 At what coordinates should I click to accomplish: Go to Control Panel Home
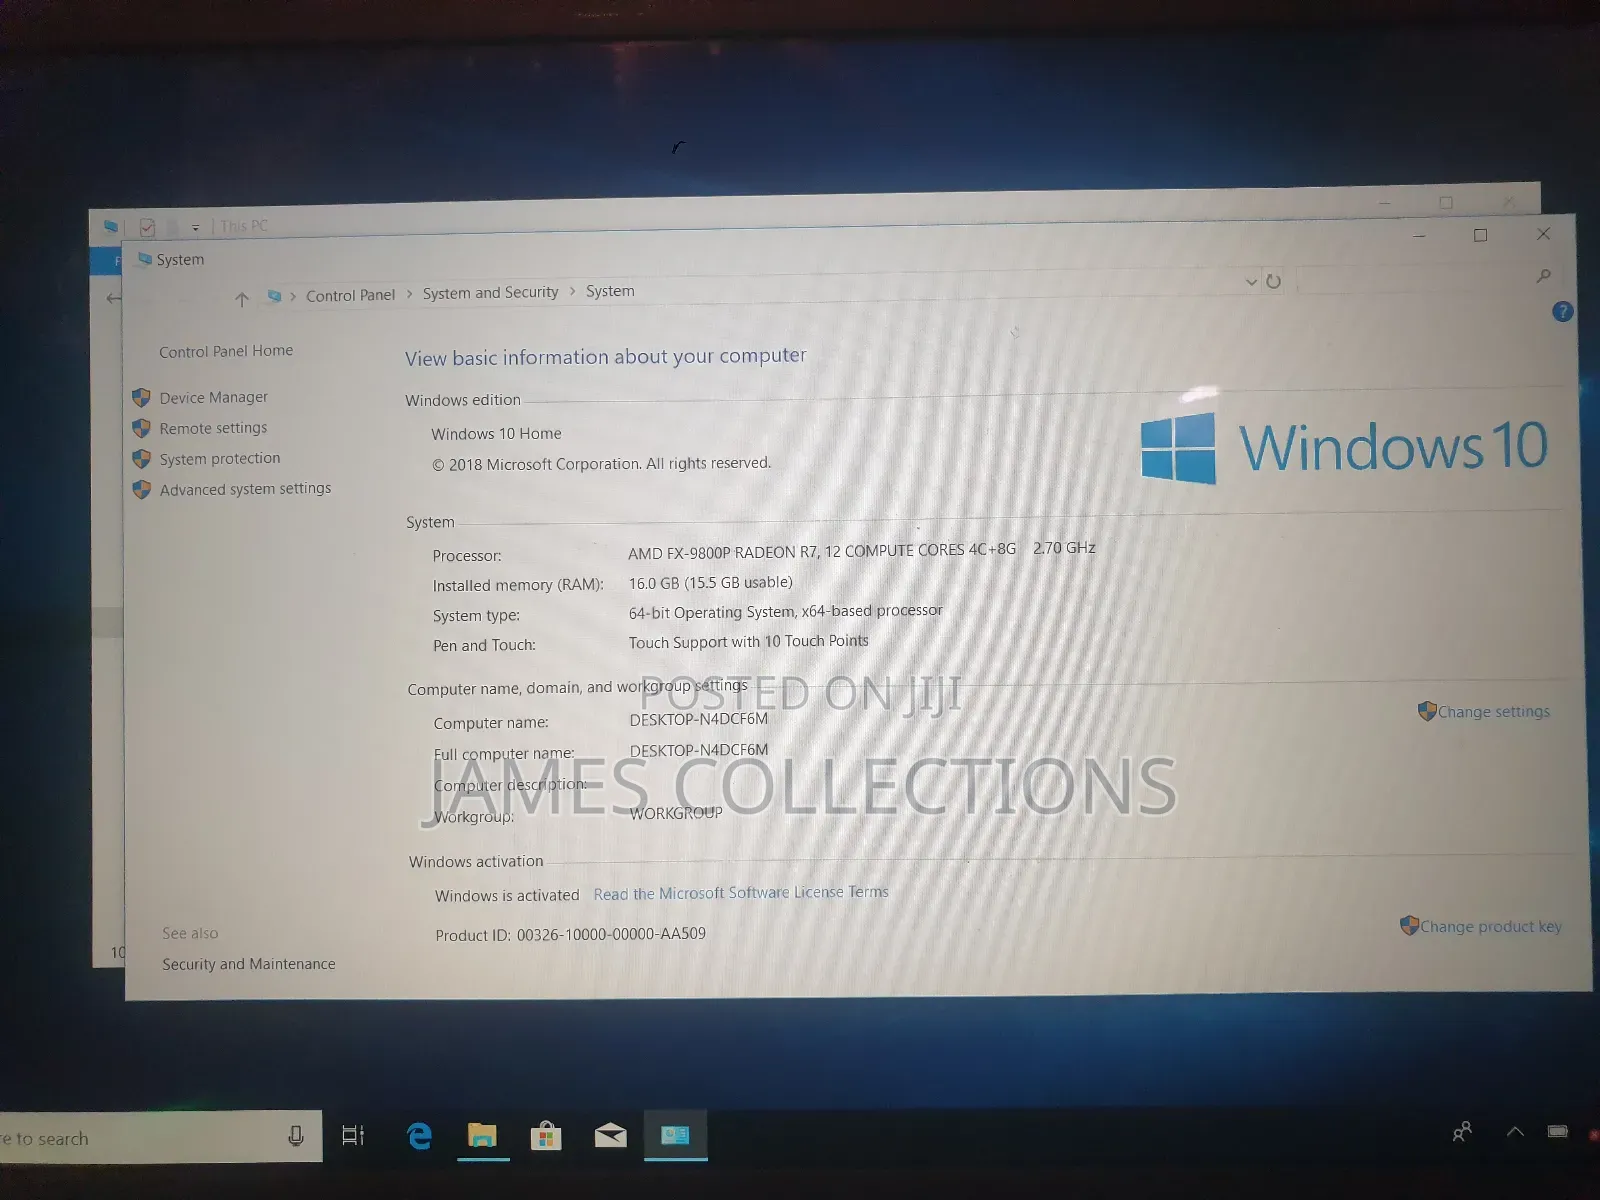[226, 351]
